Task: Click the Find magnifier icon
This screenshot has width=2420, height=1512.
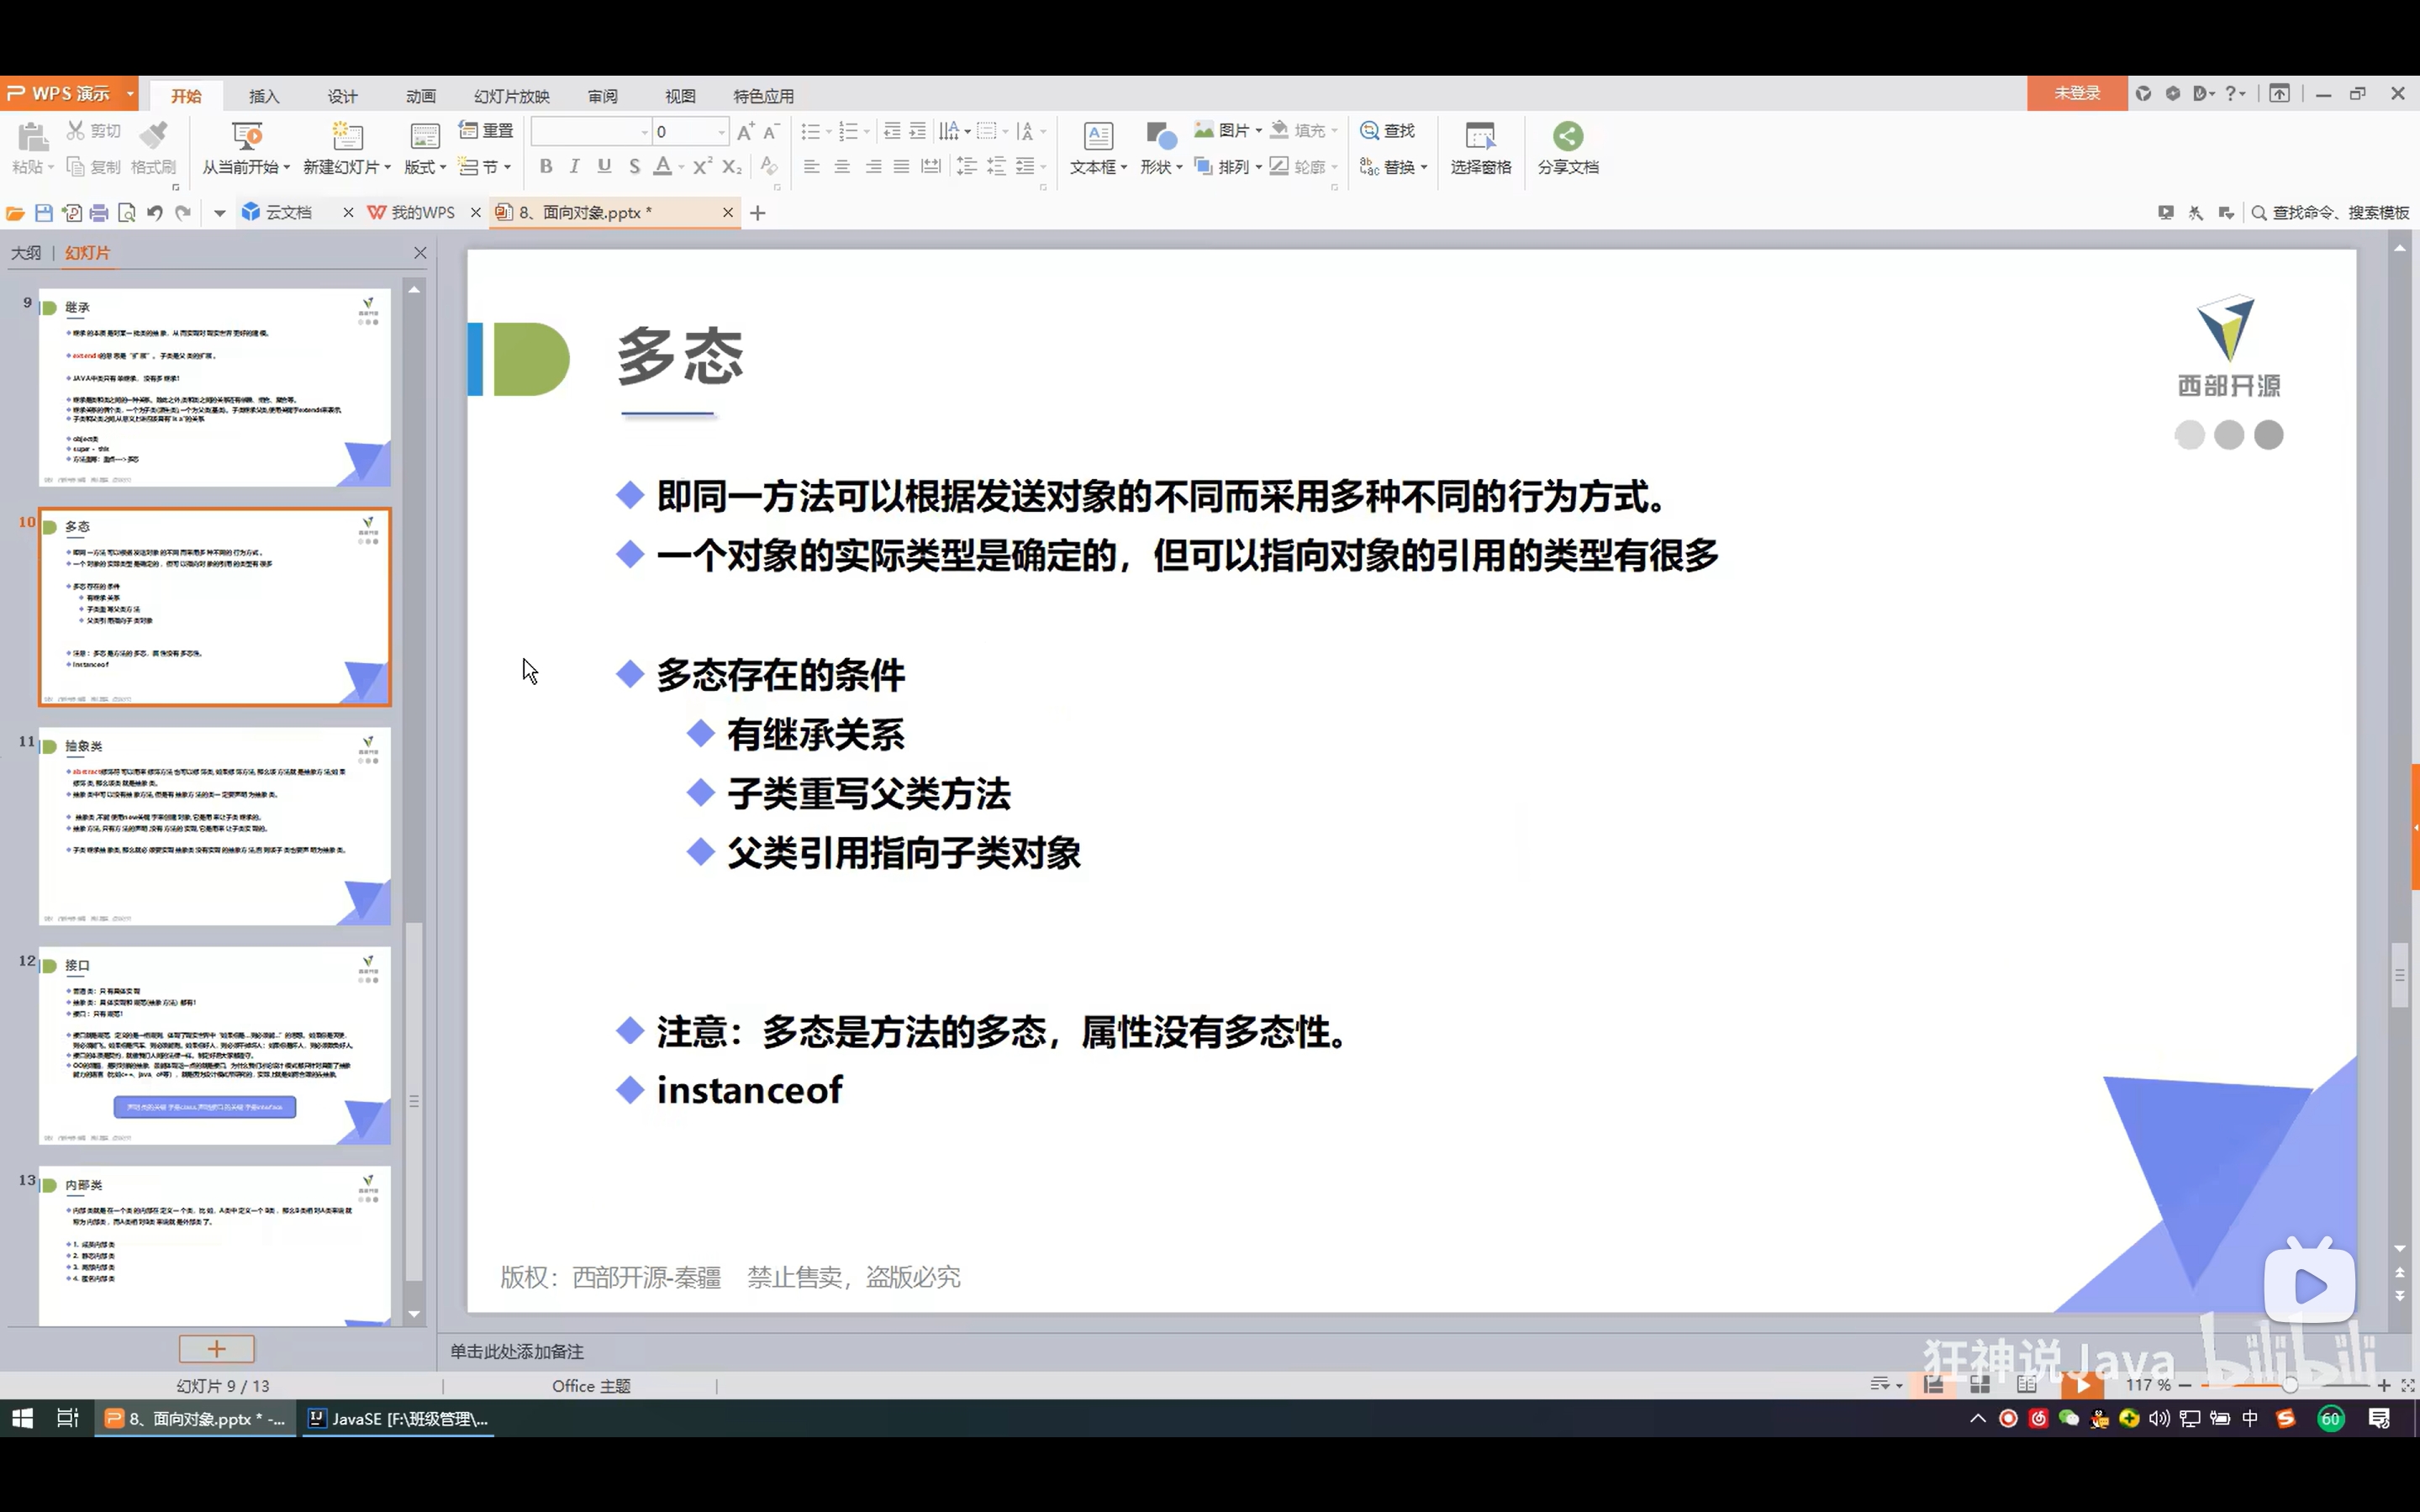Action: click(x=1370, y=131)
